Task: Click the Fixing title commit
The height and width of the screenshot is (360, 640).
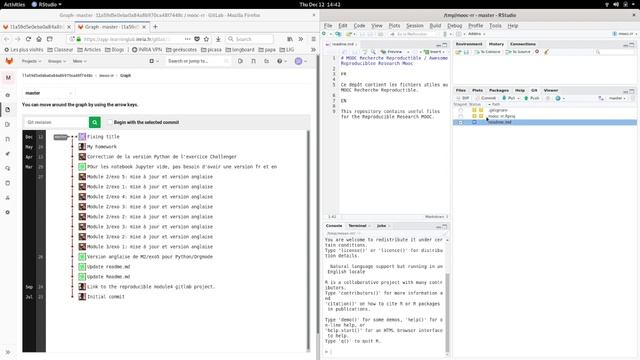Action: coord(103,137)
